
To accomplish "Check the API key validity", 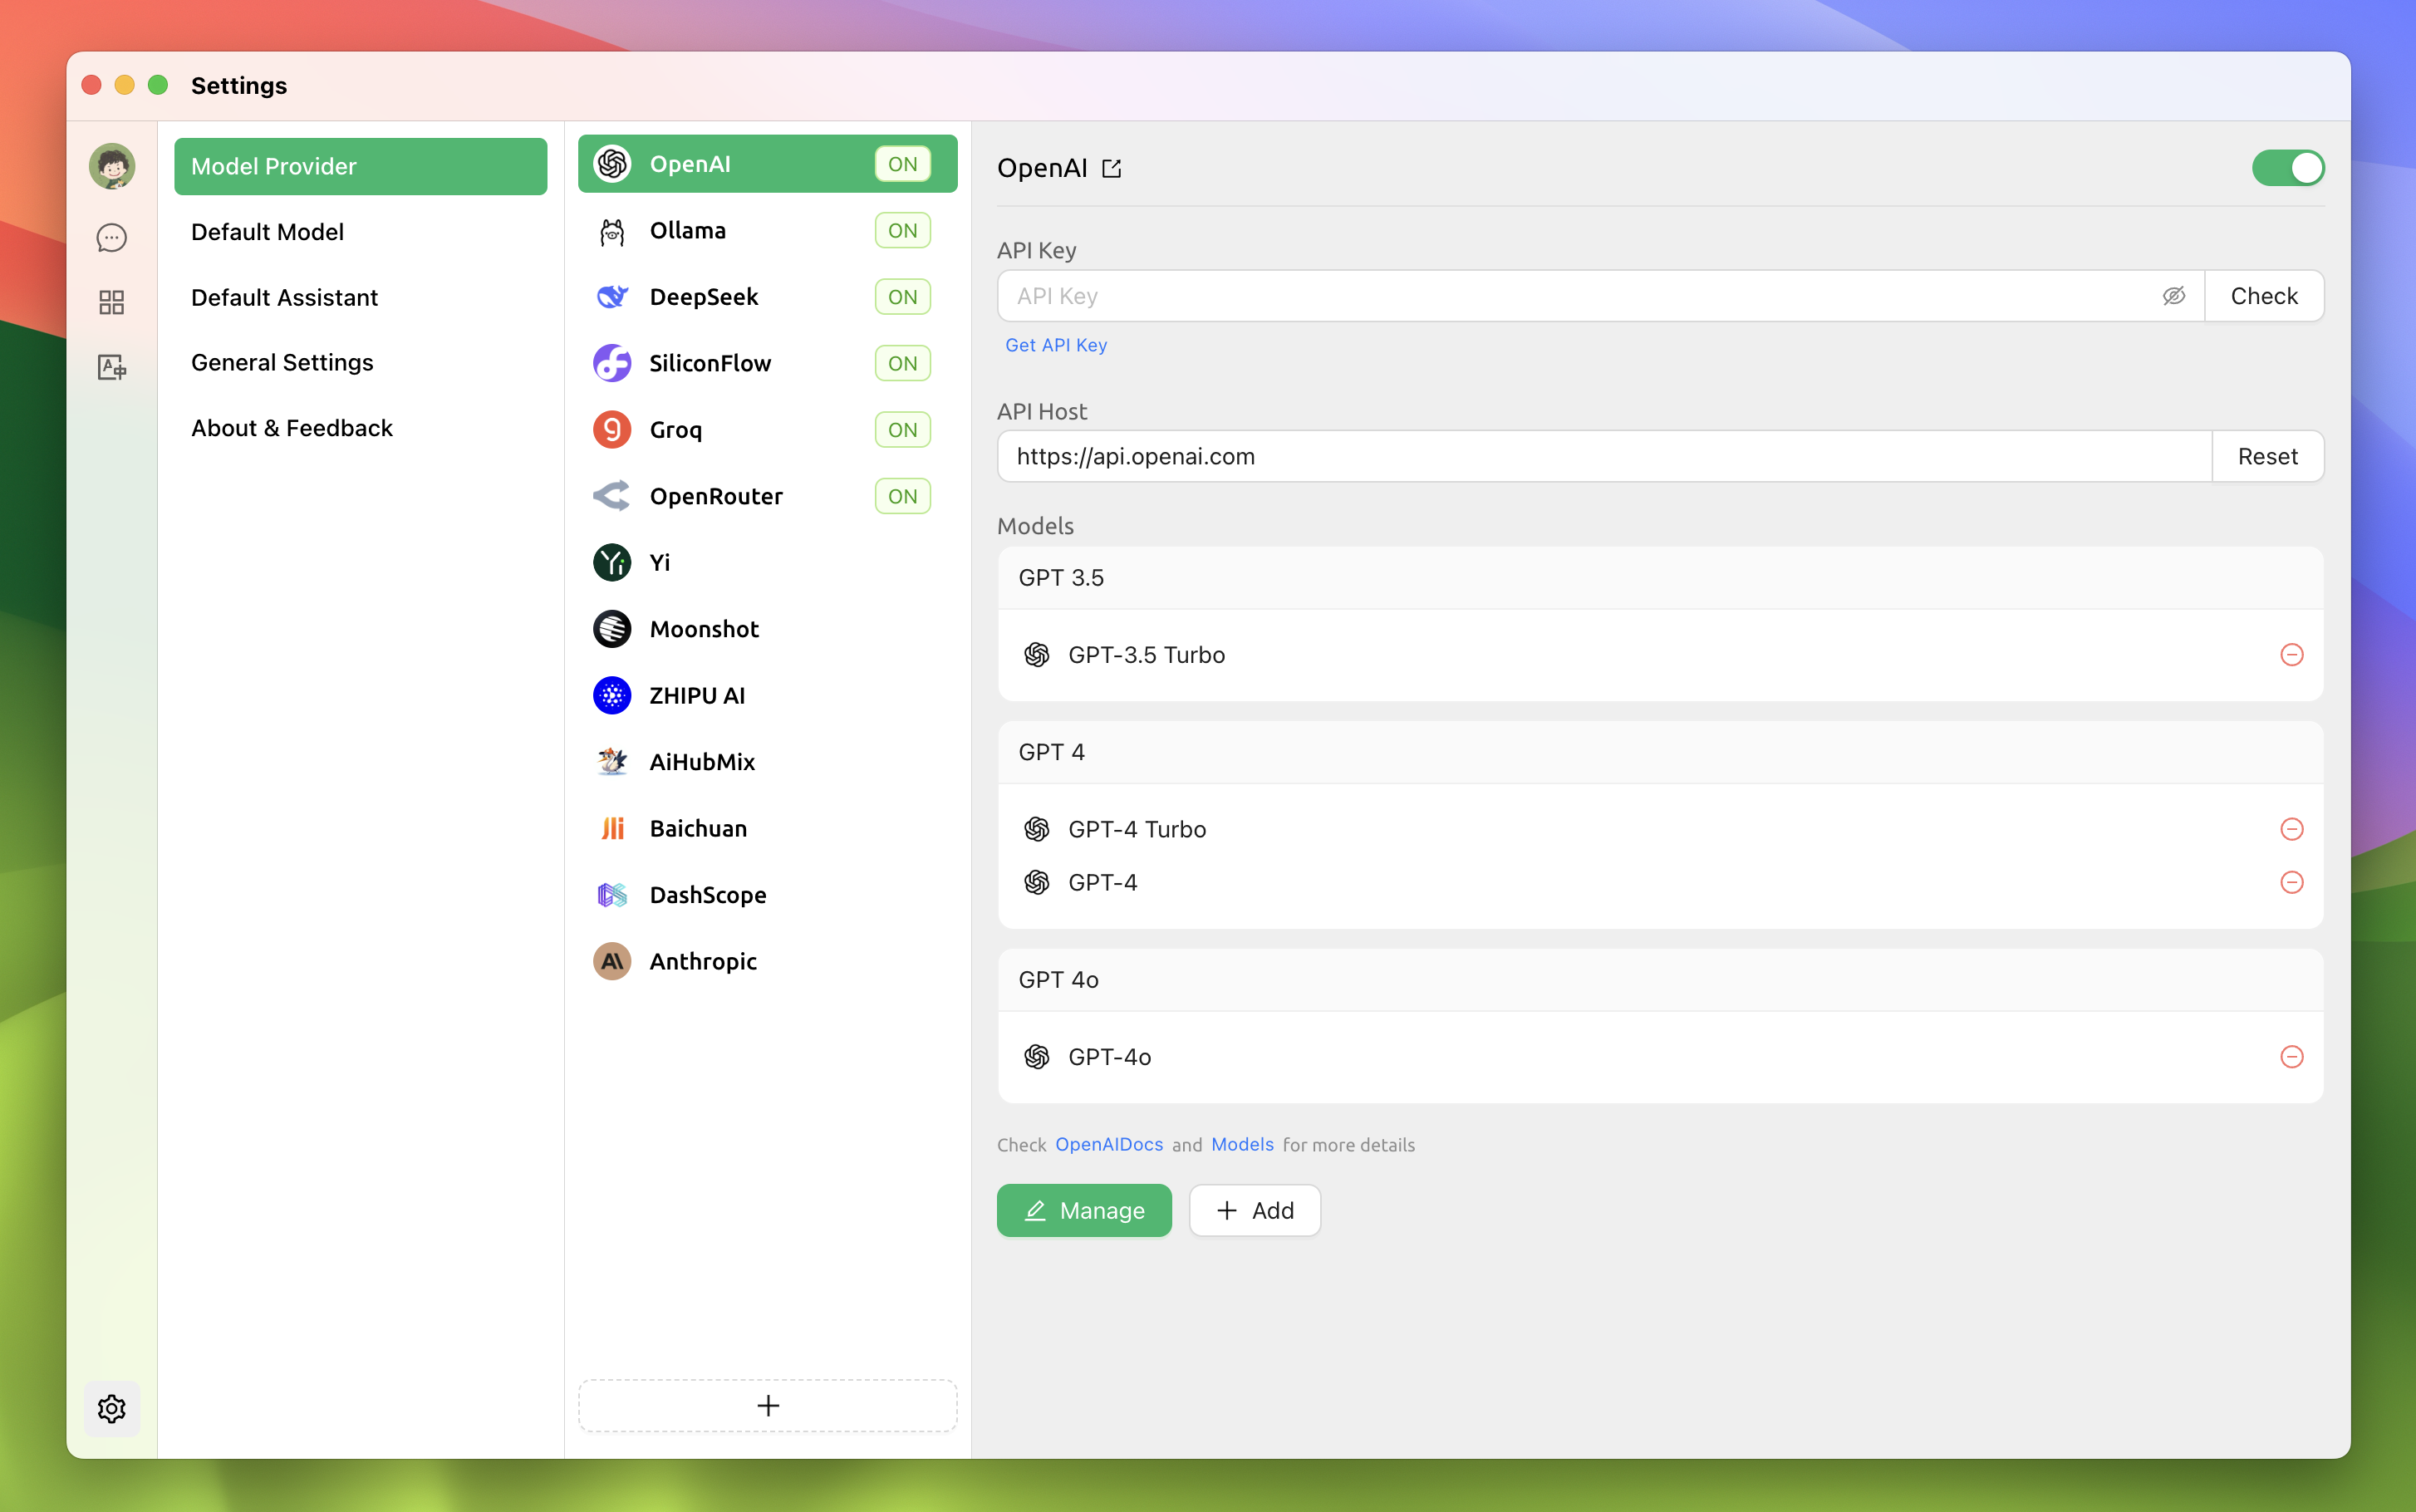I will [x=2264, y=296].
